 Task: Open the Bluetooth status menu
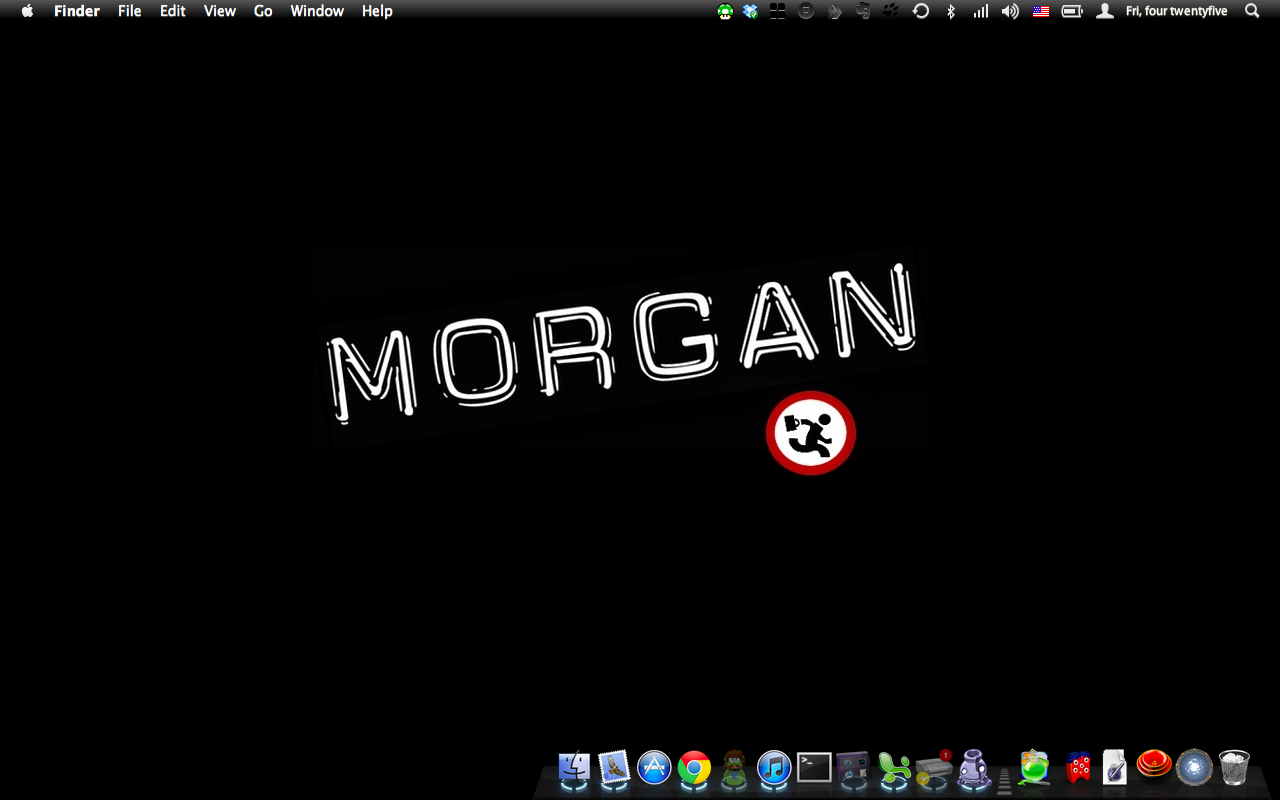pos(951,11)
